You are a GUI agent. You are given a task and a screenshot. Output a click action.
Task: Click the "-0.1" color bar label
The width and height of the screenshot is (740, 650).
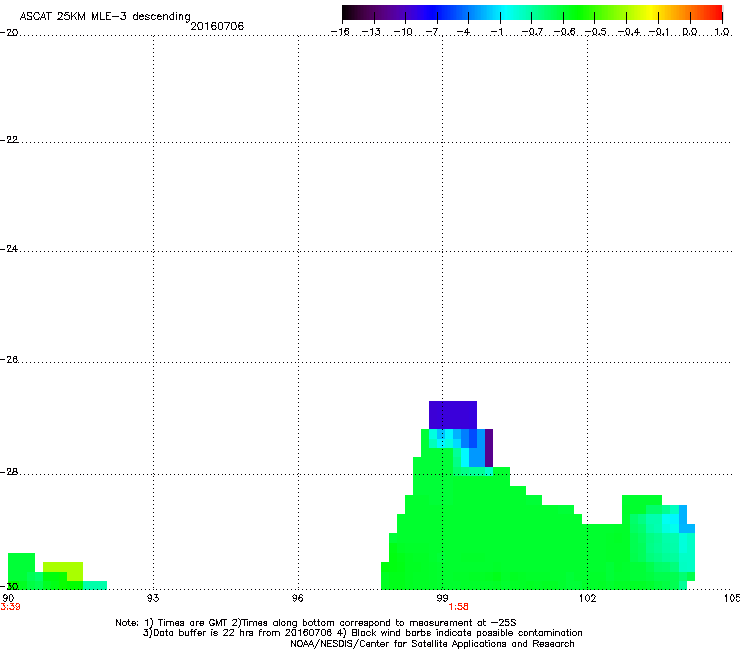[659, 32]
